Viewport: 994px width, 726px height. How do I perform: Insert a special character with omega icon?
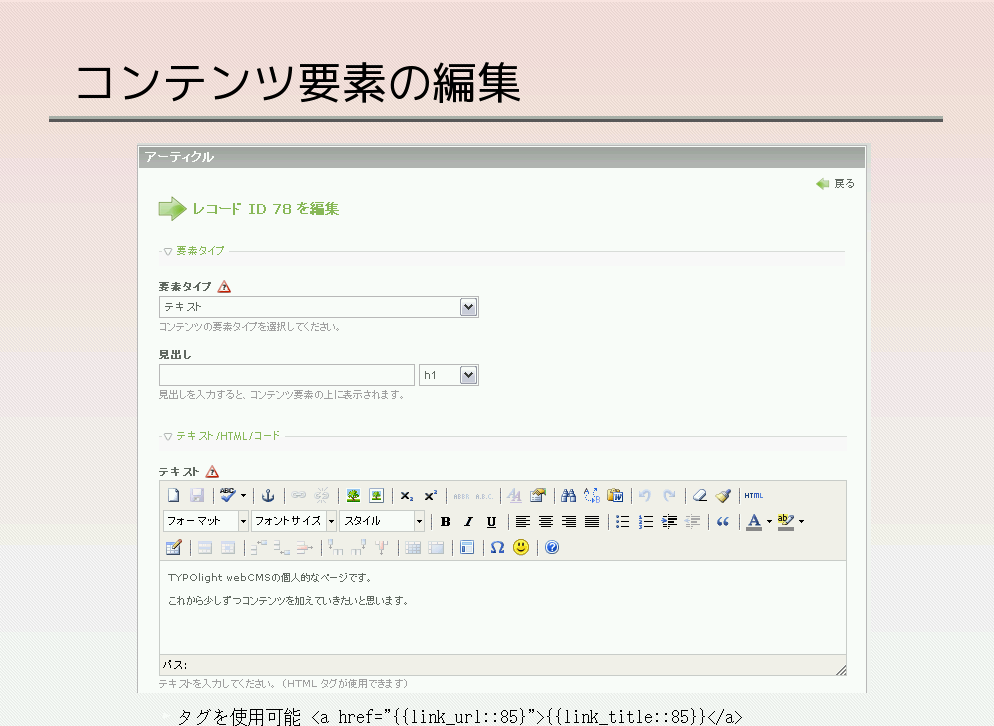coord(497,547)
